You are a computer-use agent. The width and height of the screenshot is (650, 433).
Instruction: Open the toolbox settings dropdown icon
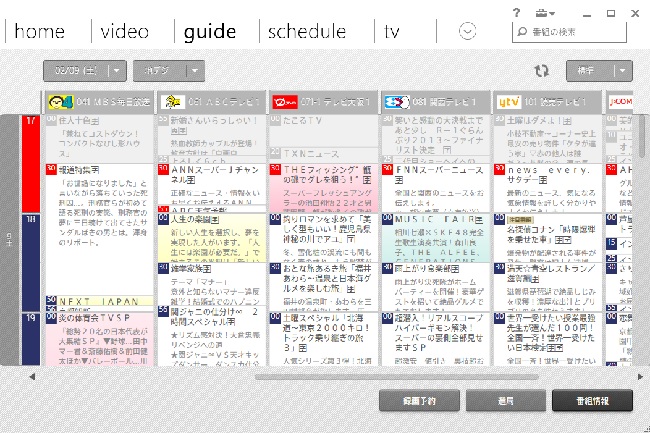(x=545, y=13)
